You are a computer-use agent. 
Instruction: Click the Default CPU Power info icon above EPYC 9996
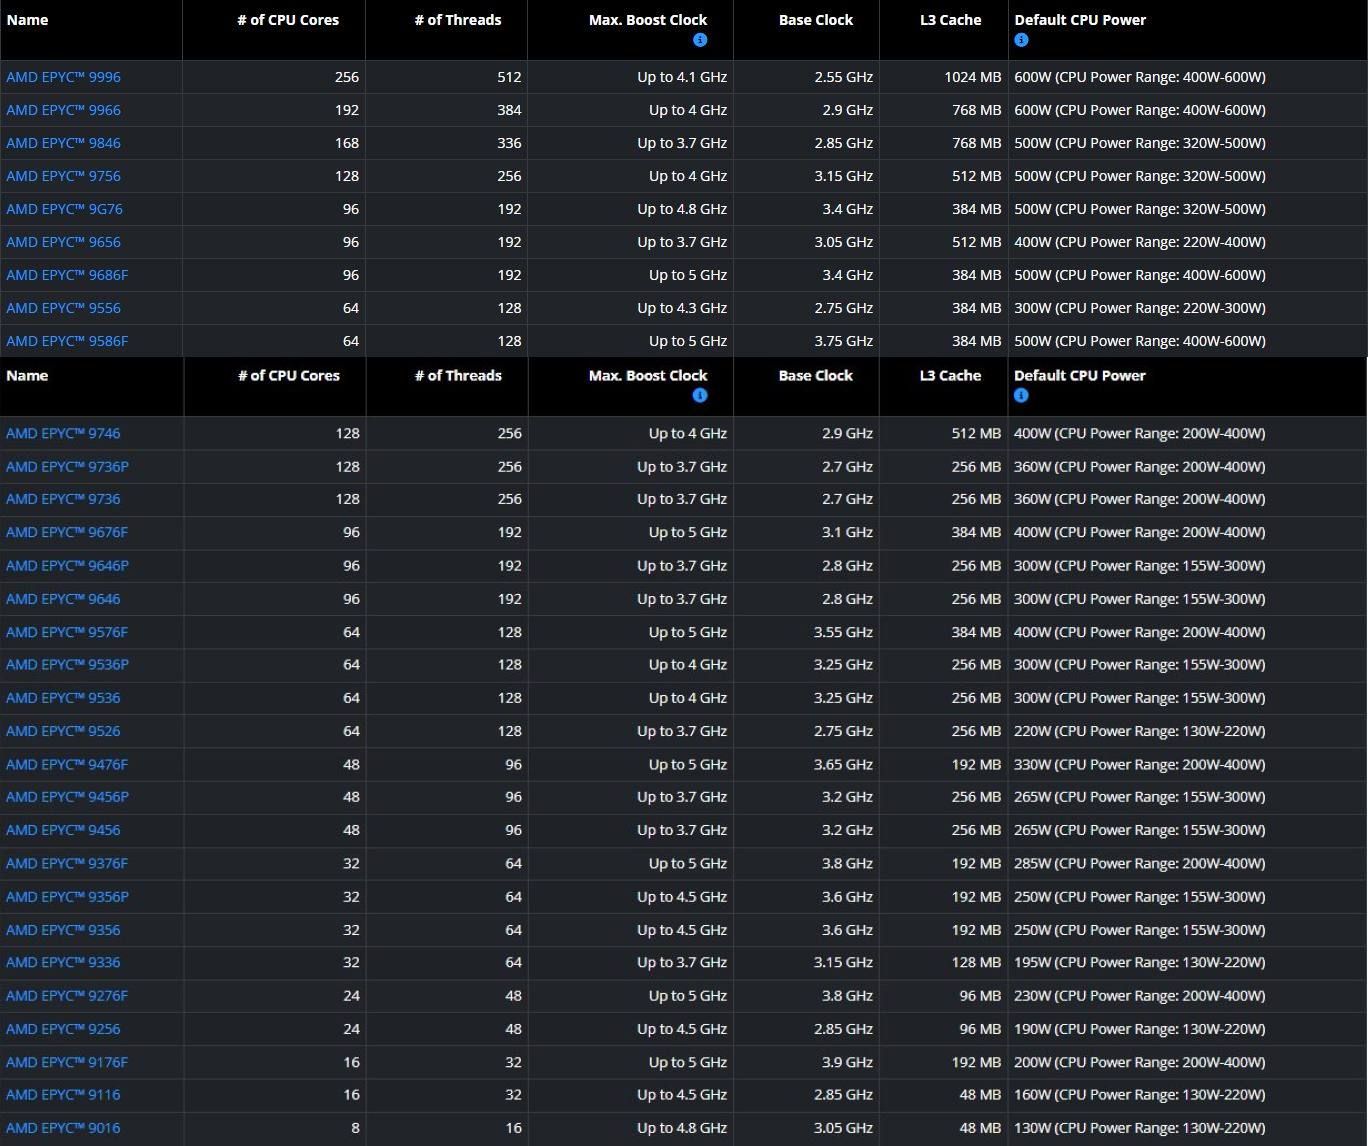point(1021,40)
